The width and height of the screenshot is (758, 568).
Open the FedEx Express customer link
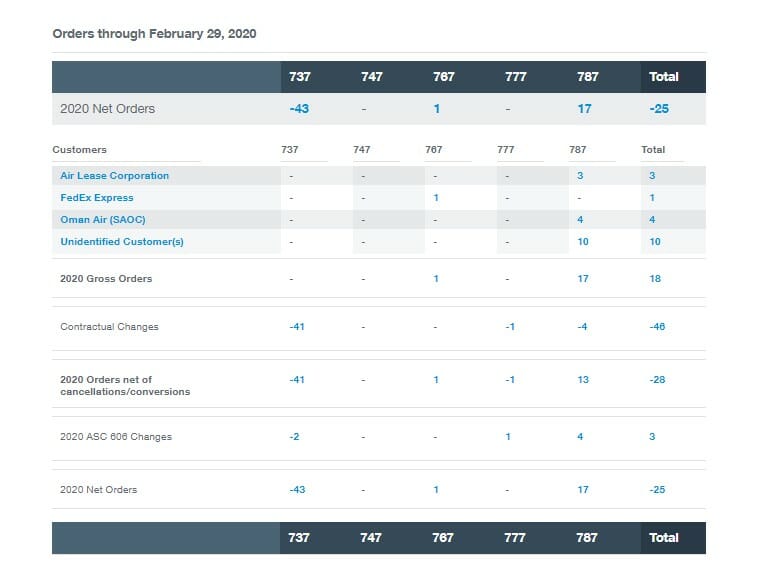coord(97,198)
